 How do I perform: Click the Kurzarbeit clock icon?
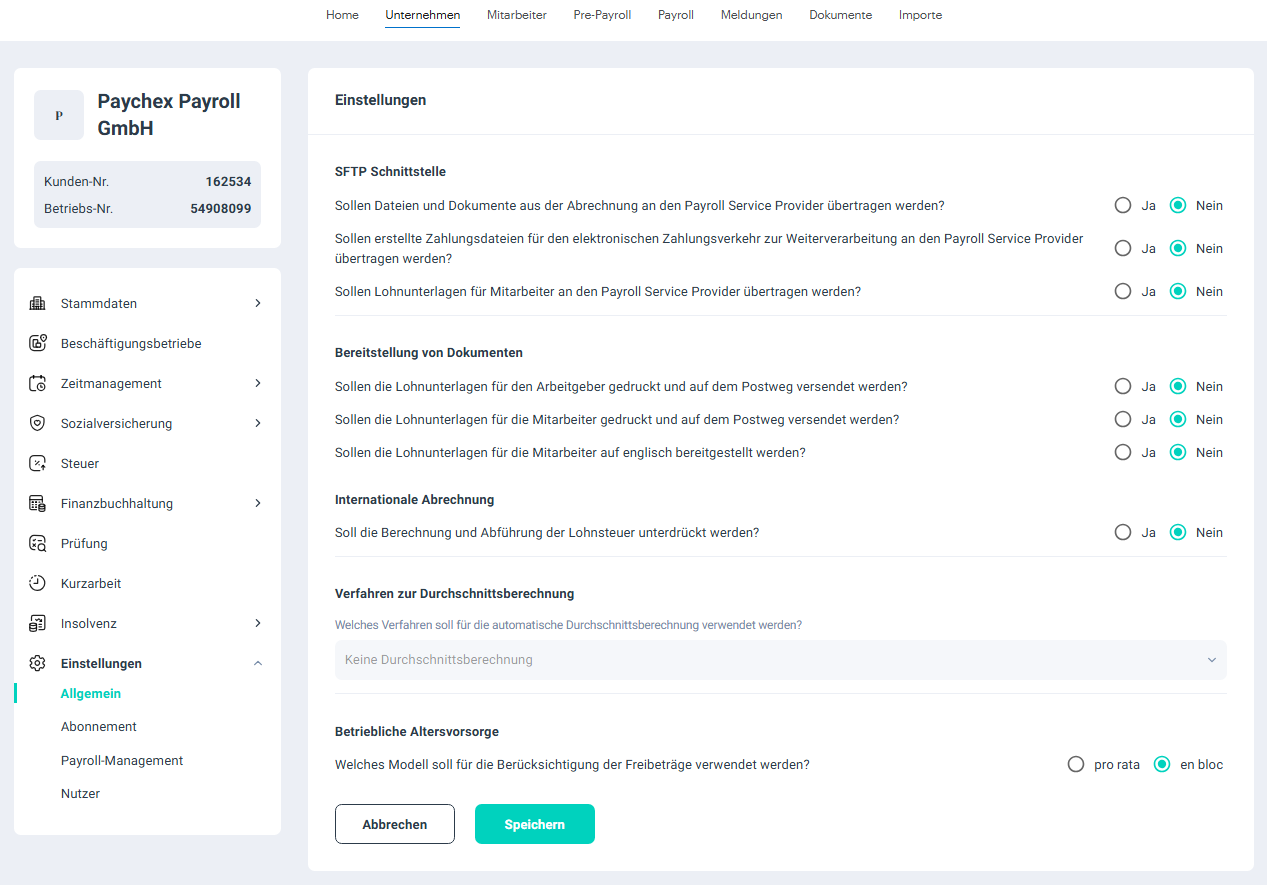[38, 583]
